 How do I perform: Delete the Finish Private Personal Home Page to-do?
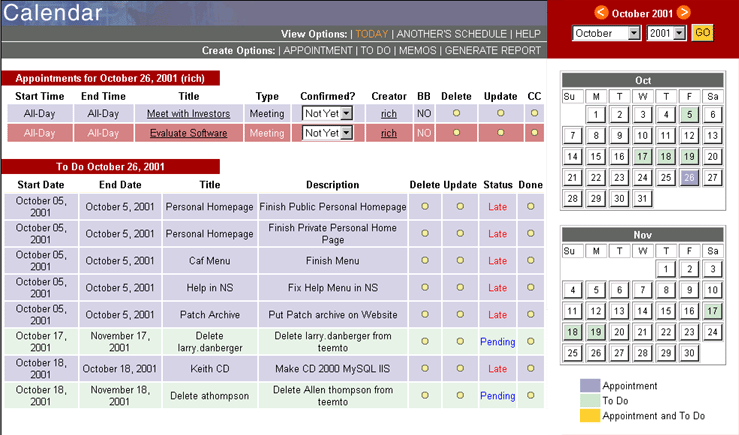point(425,233)
